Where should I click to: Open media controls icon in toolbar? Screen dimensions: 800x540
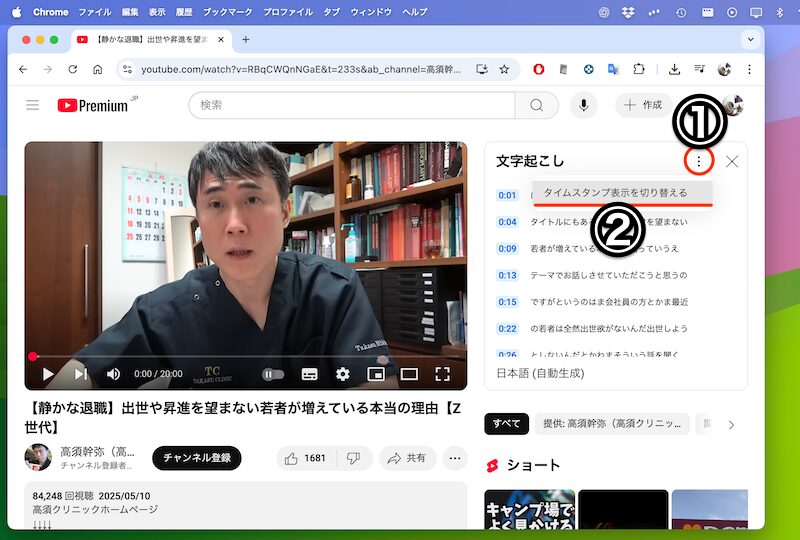point(699,69)
